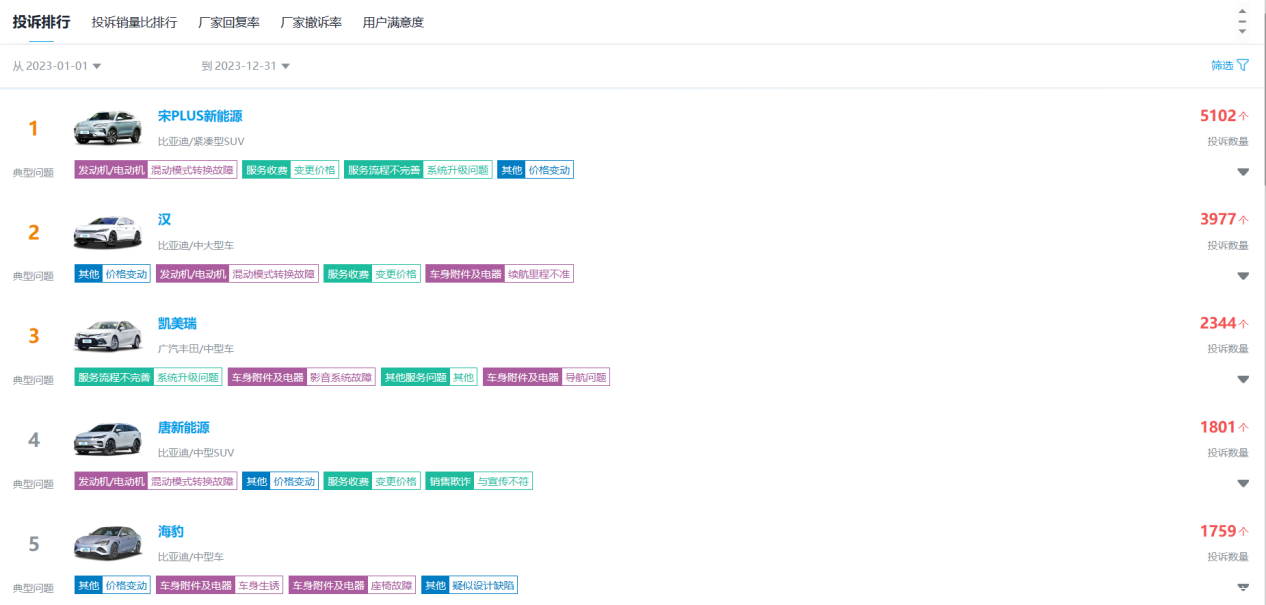The width and height of the screenshot is (1266, 605).
Task: Click 比亚迪/中大型车 subtitle text
Action: point(196,246)
